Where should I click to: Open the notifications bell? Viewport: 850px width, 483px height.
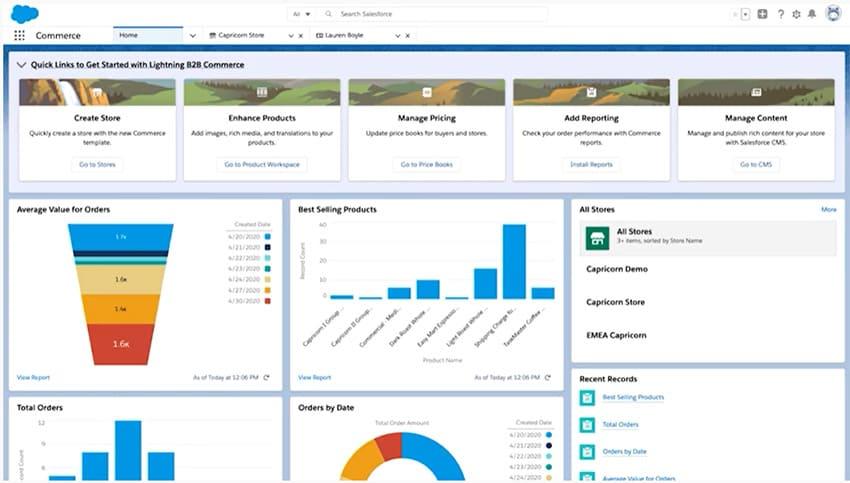click(x=812, y=14)
